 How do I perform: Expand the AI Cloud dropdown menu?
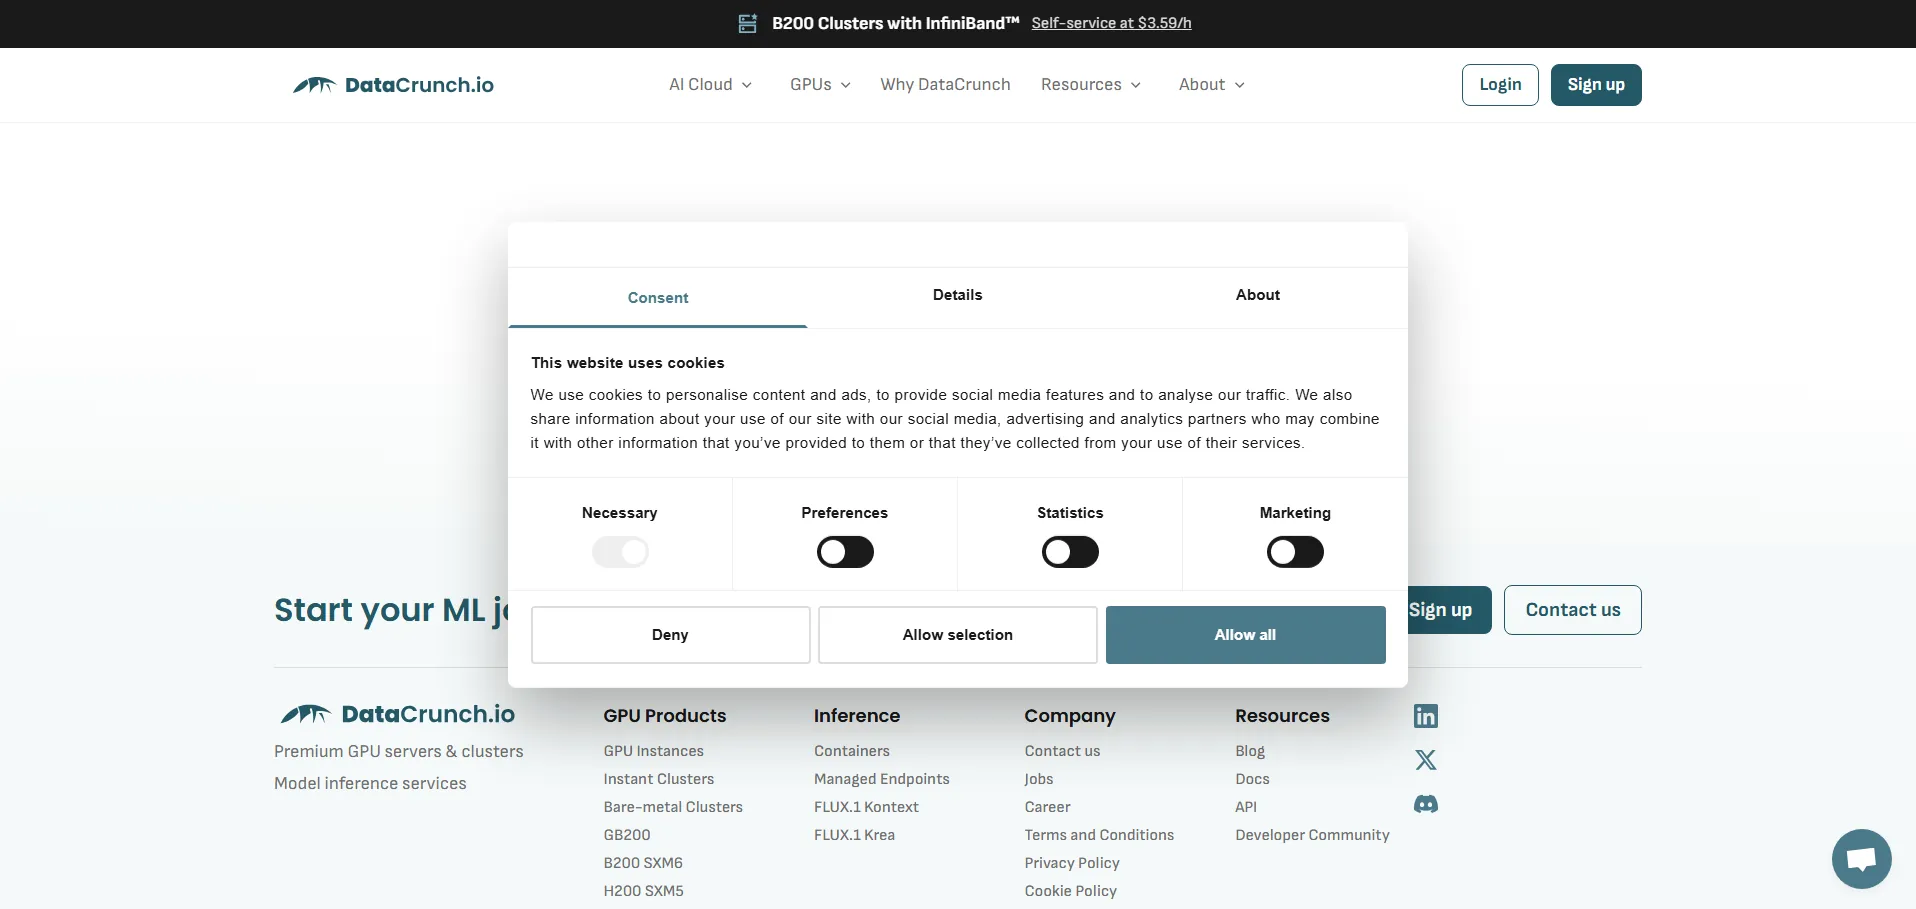click(710, 85)
